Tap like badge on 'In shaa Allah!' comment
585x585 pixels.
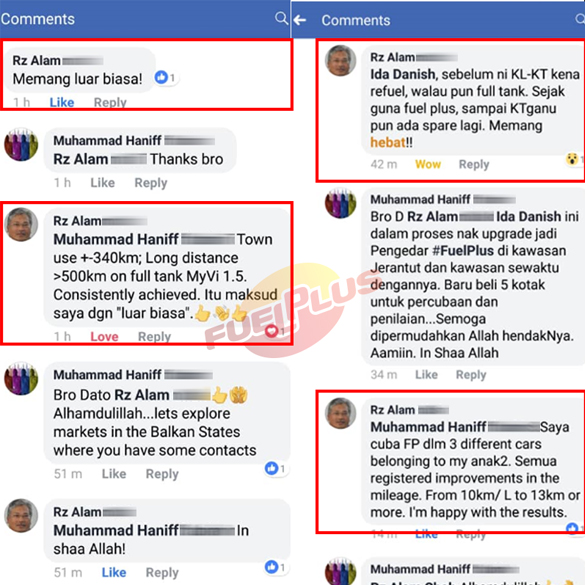[x=275, y=567]
